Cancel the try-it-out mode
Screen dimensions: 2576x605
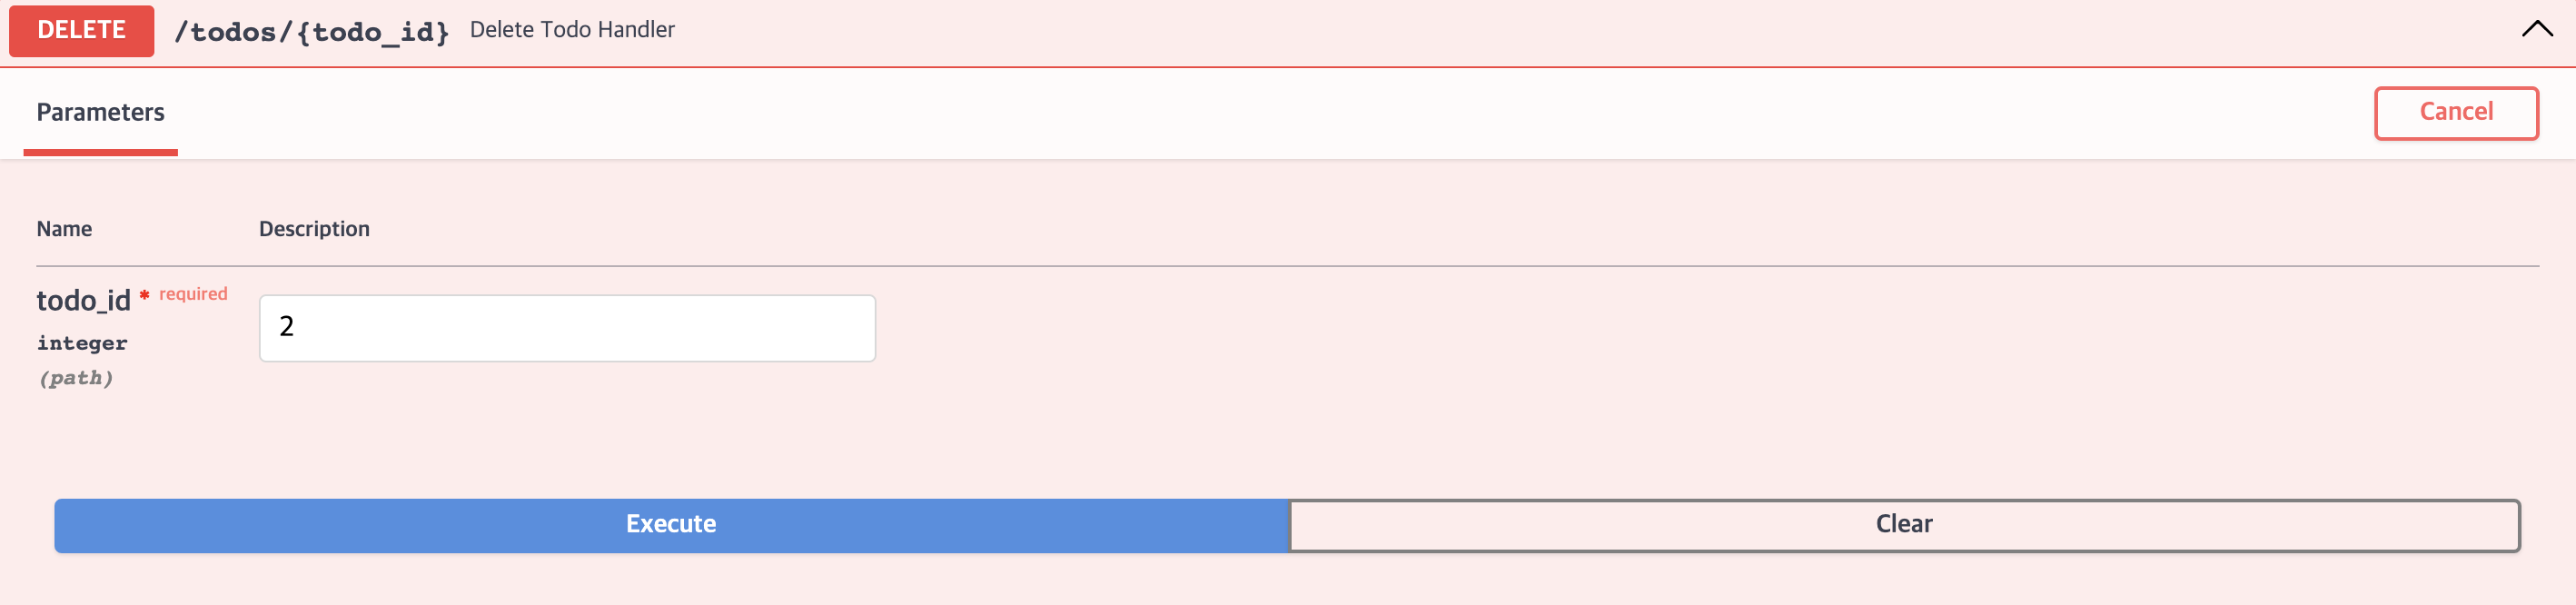click(x=2455, y=112)
